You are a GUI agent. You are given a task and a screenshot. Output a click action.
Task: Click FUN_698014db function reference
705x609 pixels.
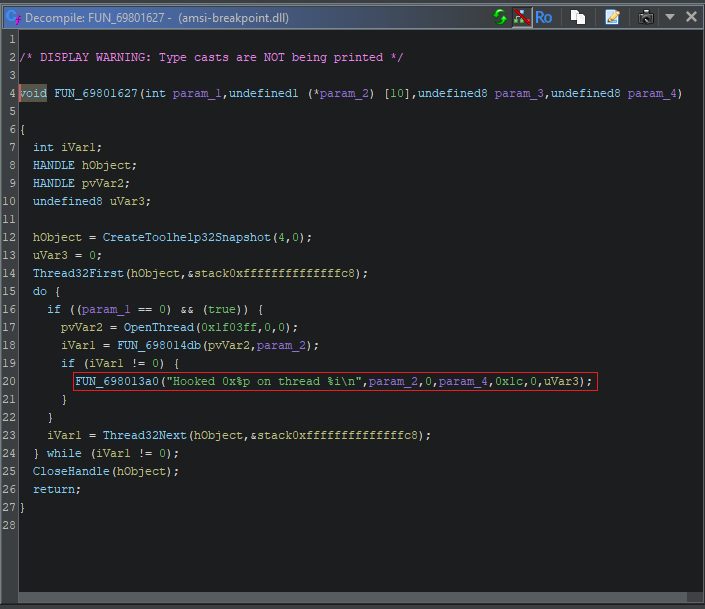pyautogui.click(x=159, y=345)
